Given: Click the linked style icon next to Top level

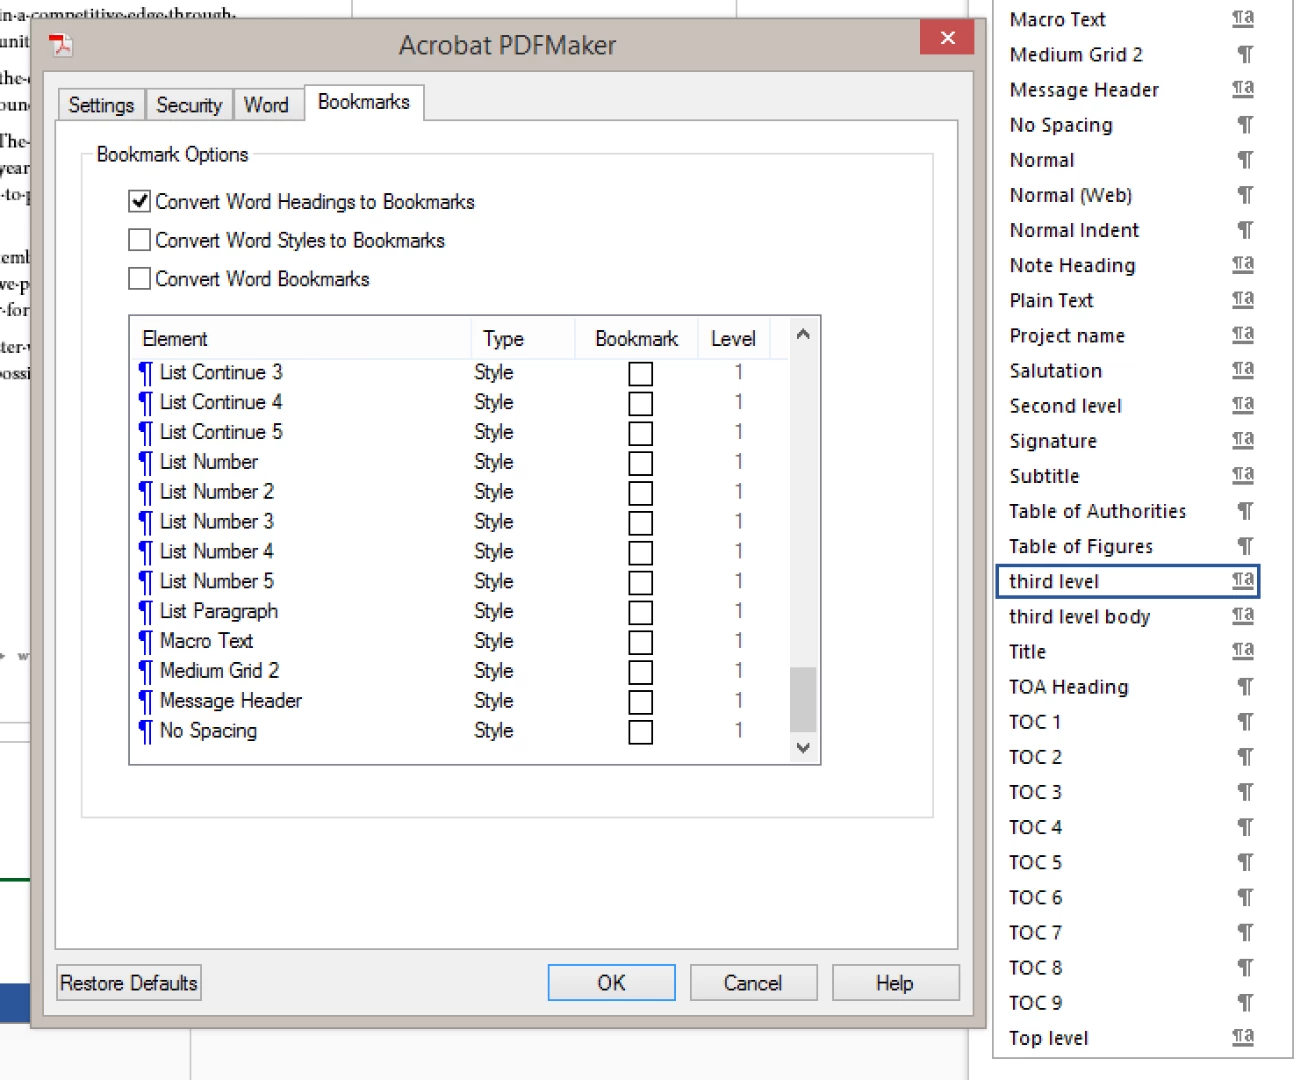Looking at the screenshot, I should 1243,1037.
